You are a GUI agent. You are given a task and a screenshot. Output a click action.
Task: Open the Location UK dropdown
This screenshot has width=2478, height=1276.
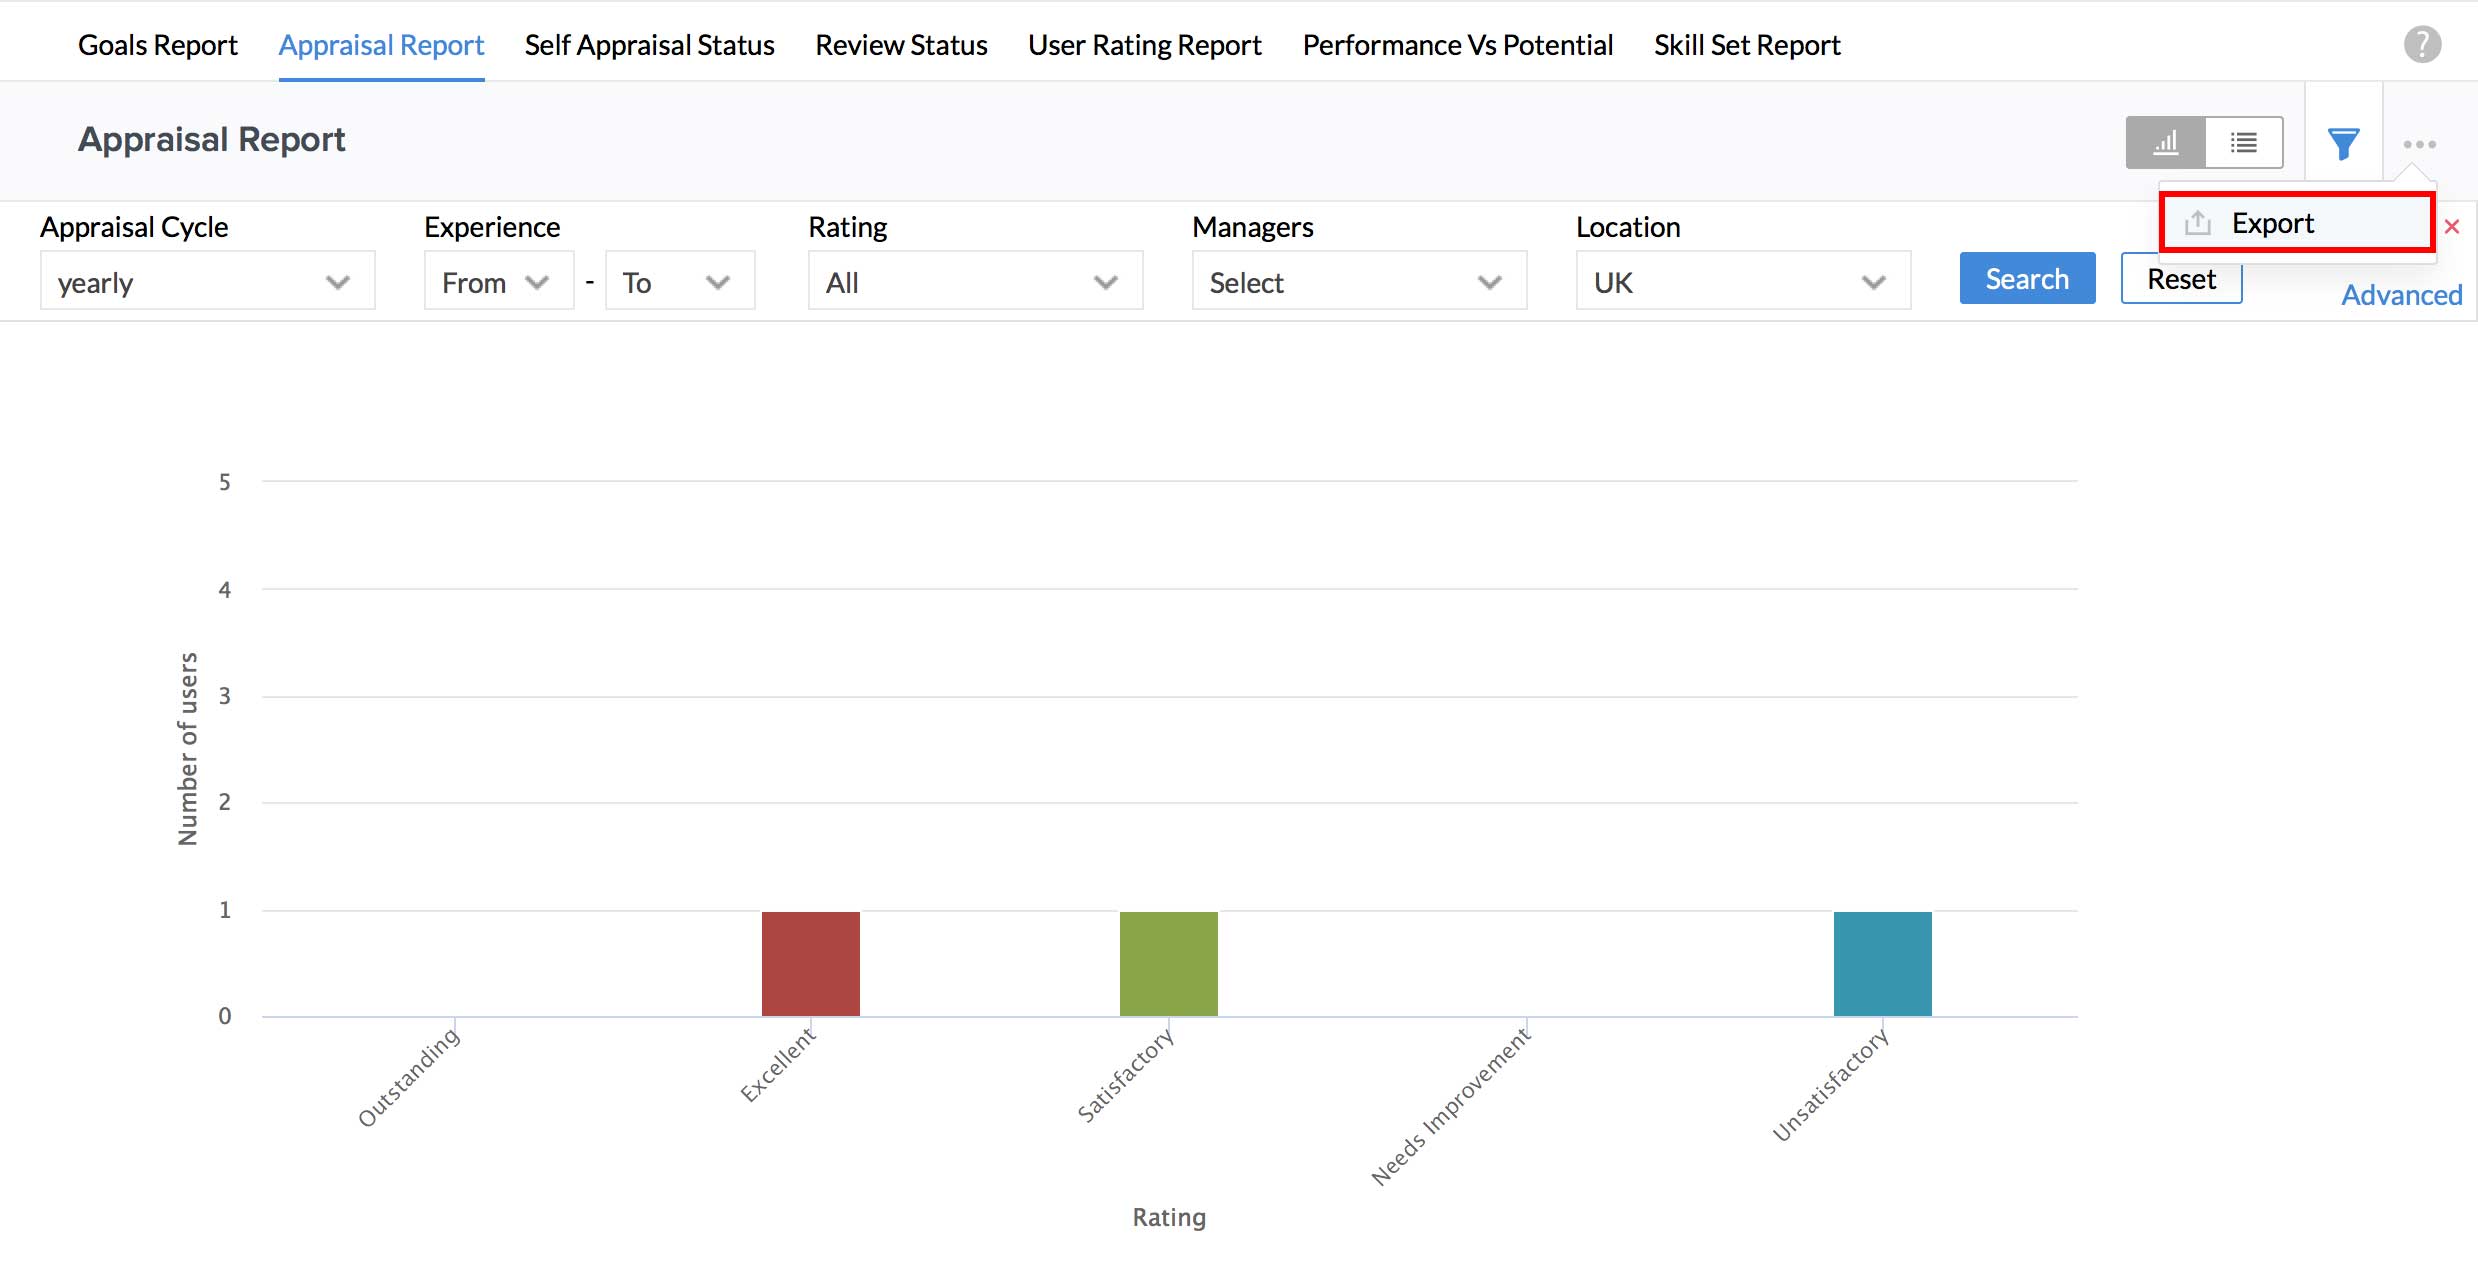1742,282
